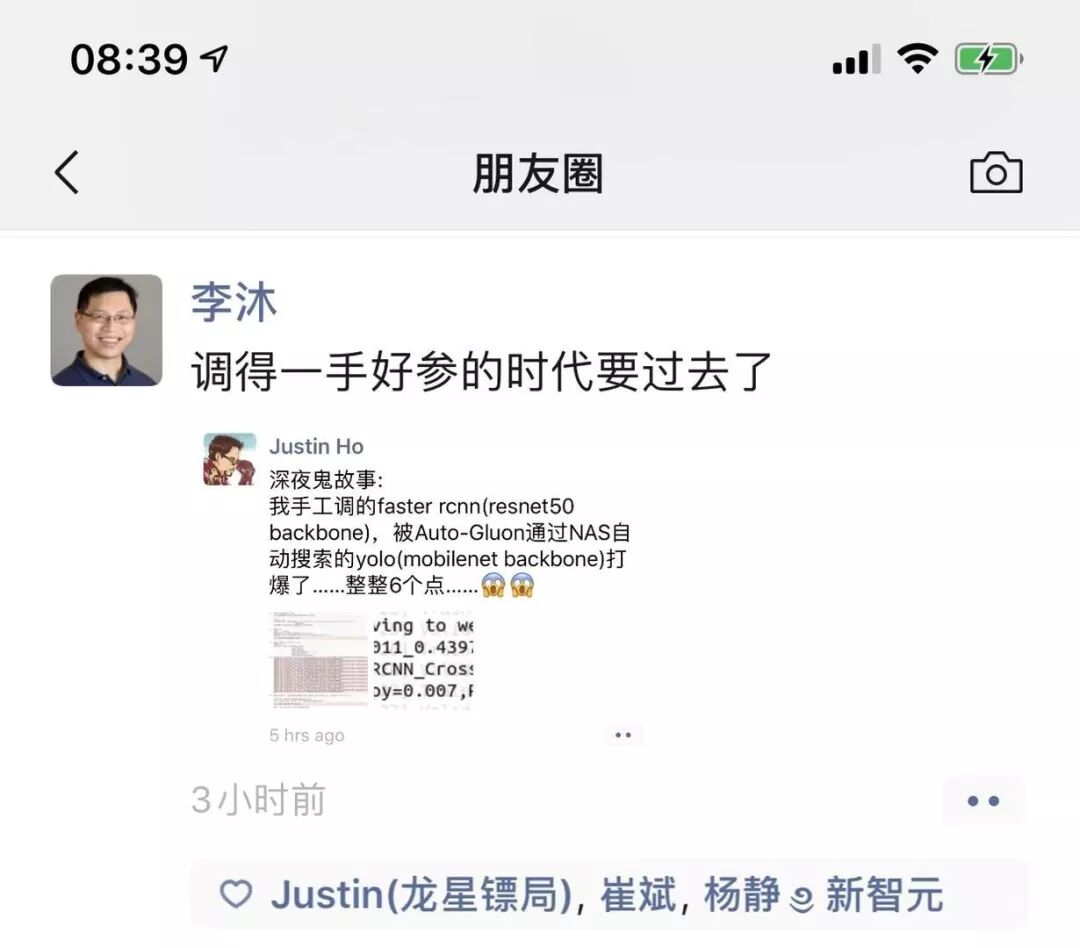Expand the two-dot menu beside 3小时前

click(x=984, y=801)
